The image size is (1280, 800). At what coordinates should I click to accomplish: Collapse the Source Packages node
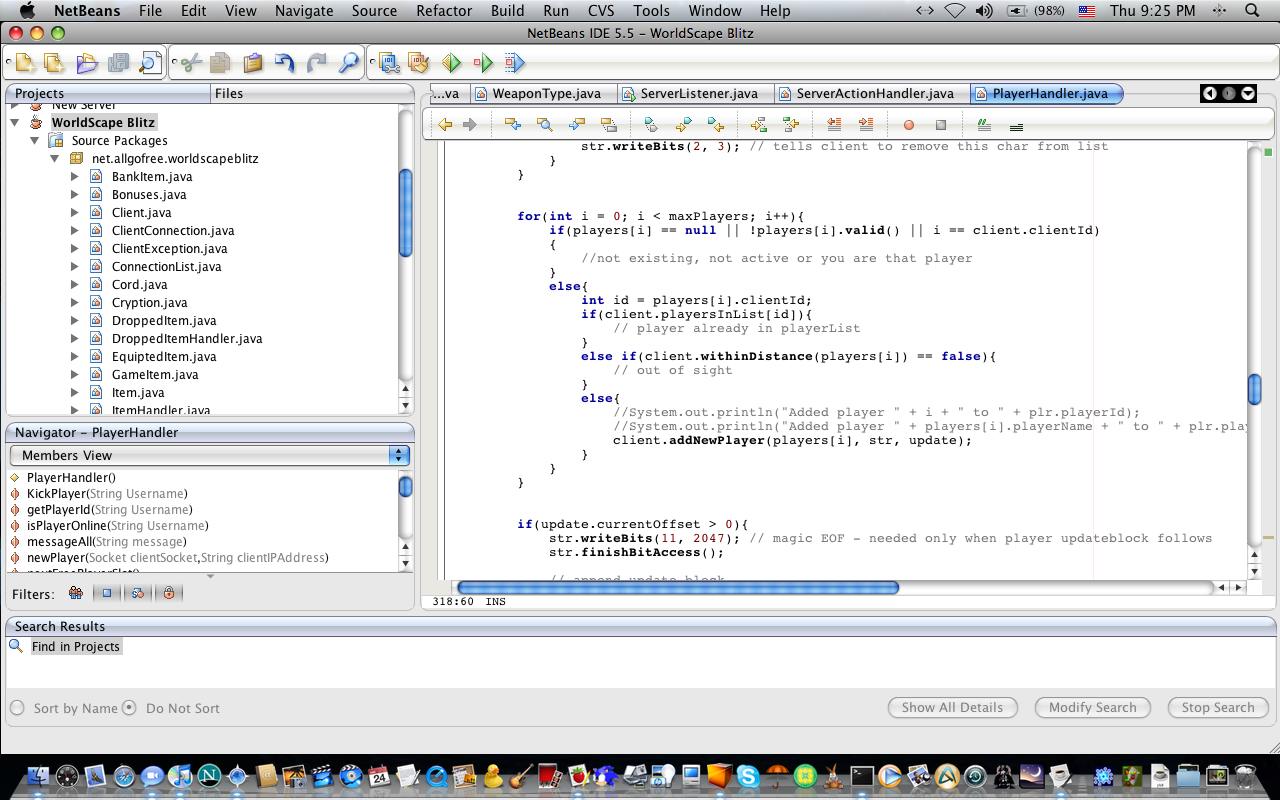(35, 140)
